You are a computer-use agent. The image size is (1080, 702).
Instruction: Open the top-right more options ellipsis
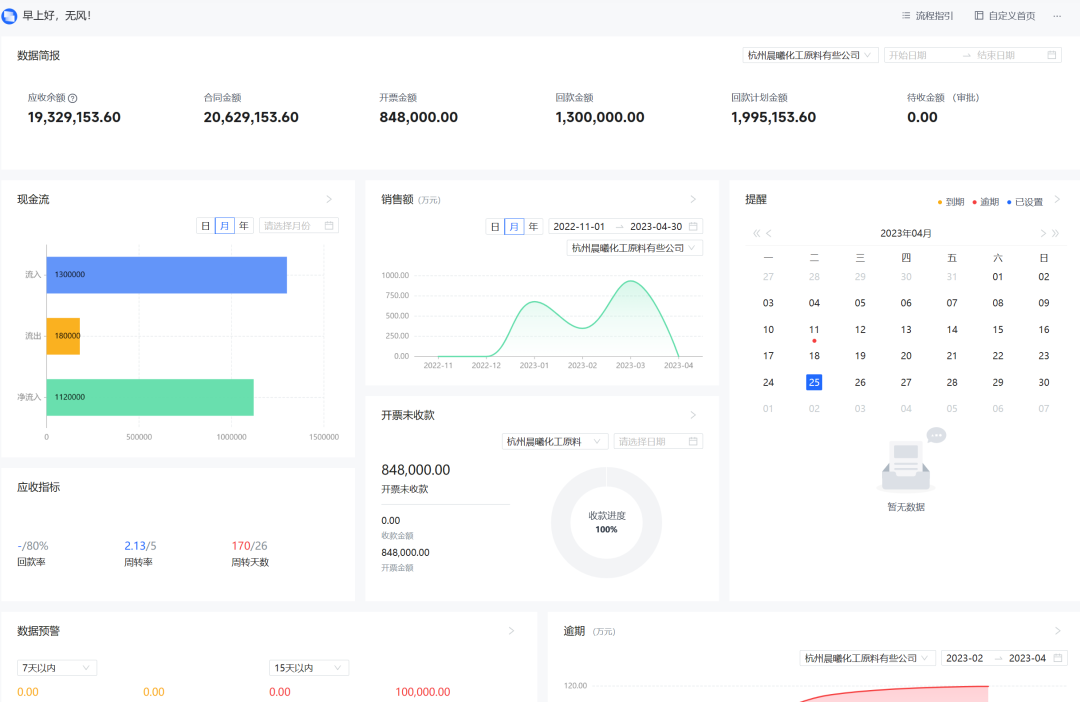click(x=1057, y=16)
